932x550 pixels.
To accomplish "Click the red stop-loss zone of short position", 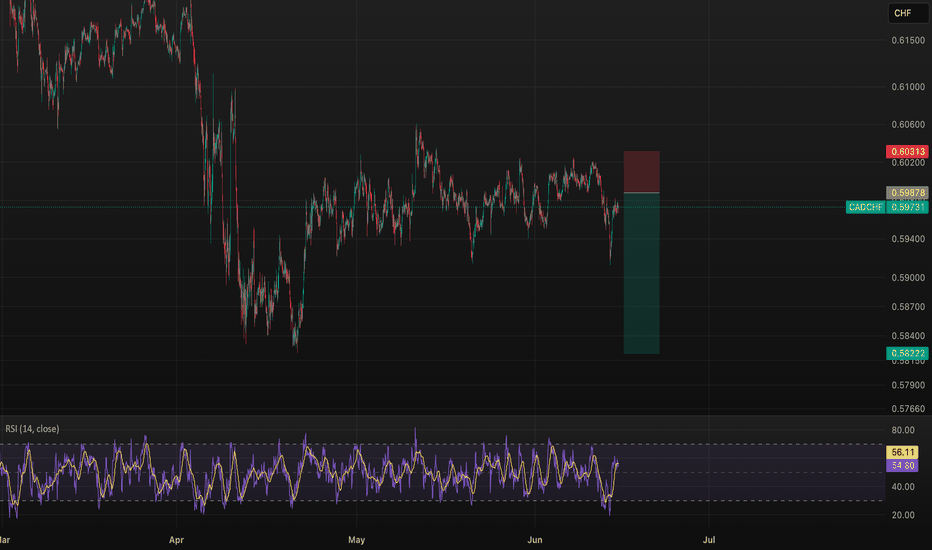I will [641, 171].
